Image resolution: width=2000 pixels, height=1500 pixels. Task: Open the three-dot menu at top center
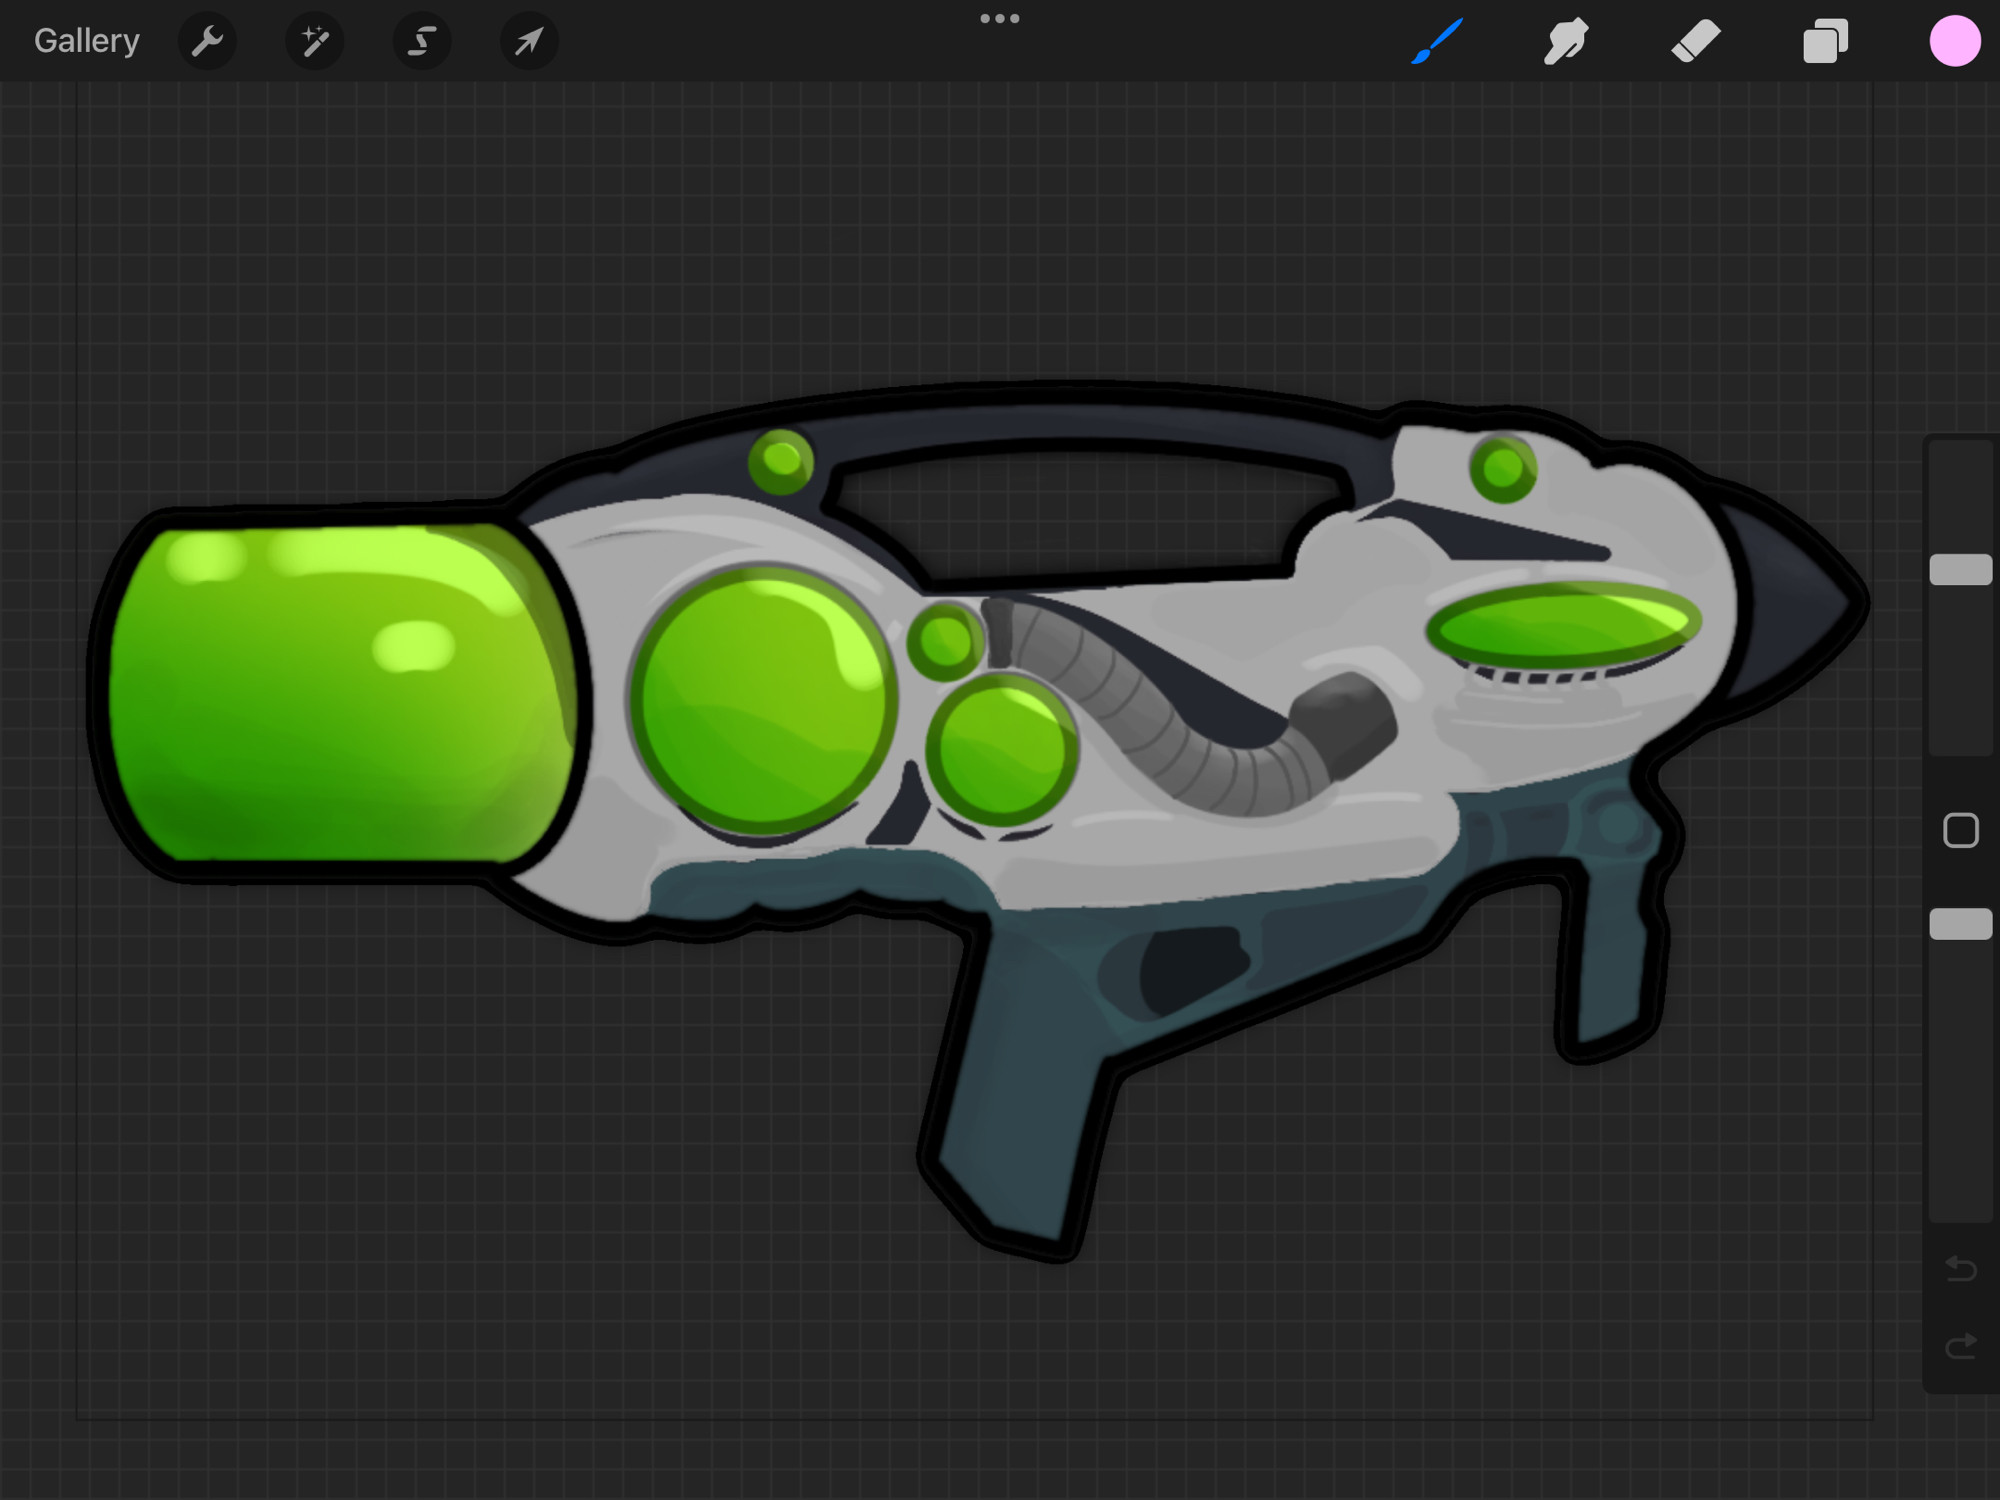1000,18
